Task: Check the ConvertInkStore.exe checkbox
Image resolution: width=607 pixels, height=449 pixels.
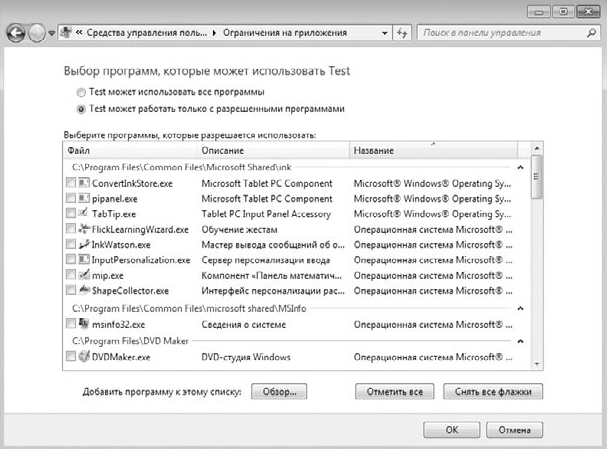Action: pos(71,182)
